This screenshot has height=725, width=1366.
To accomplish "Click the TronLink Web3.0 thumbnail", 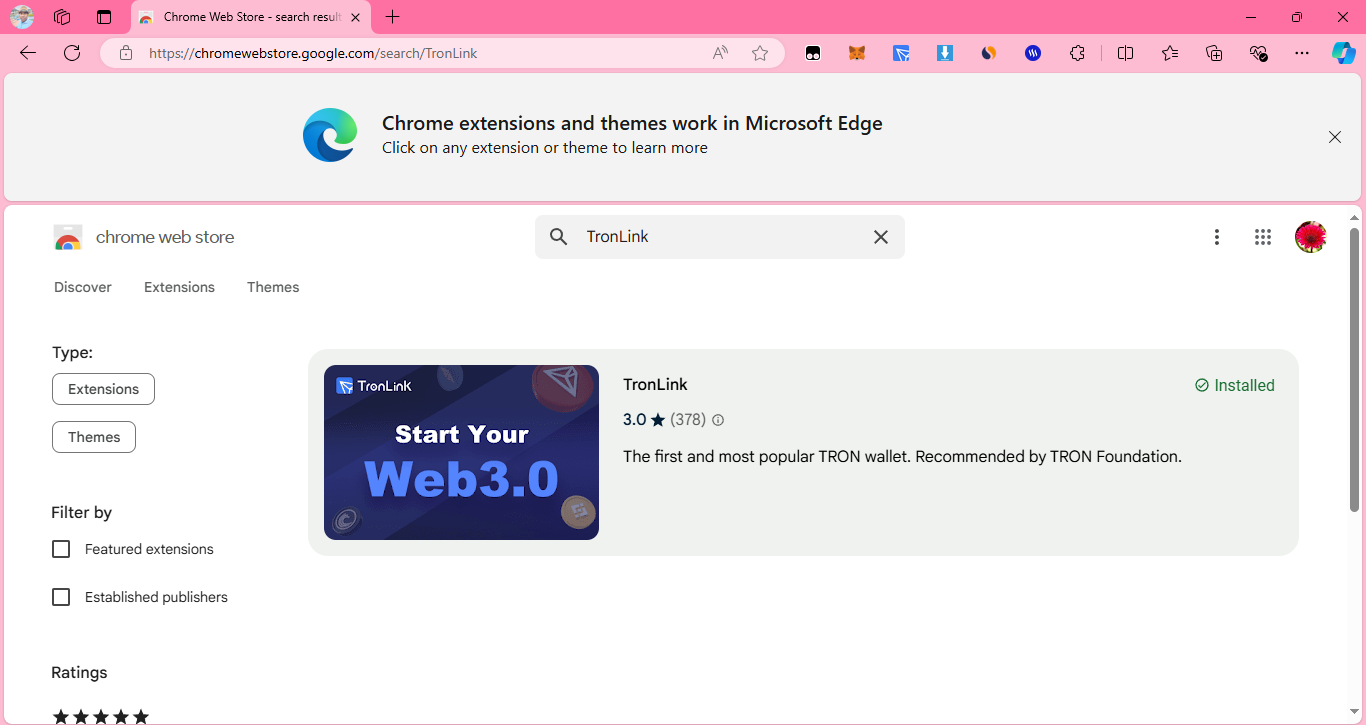I will pos(461,452).
